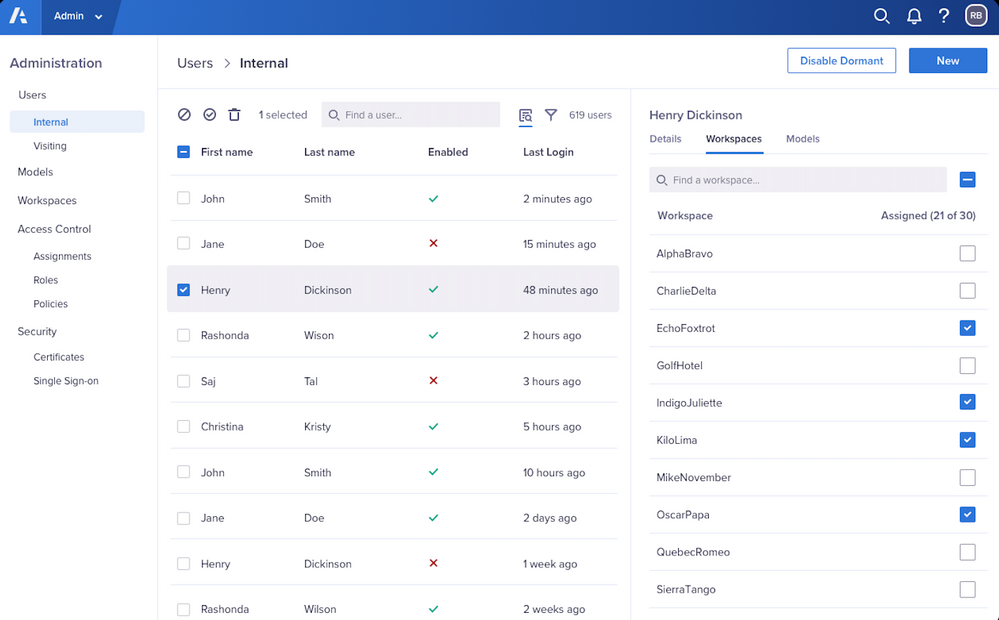Open the RB user profile avatar
This screenshot has height=620, width=999.
click(x=975, y=16)
